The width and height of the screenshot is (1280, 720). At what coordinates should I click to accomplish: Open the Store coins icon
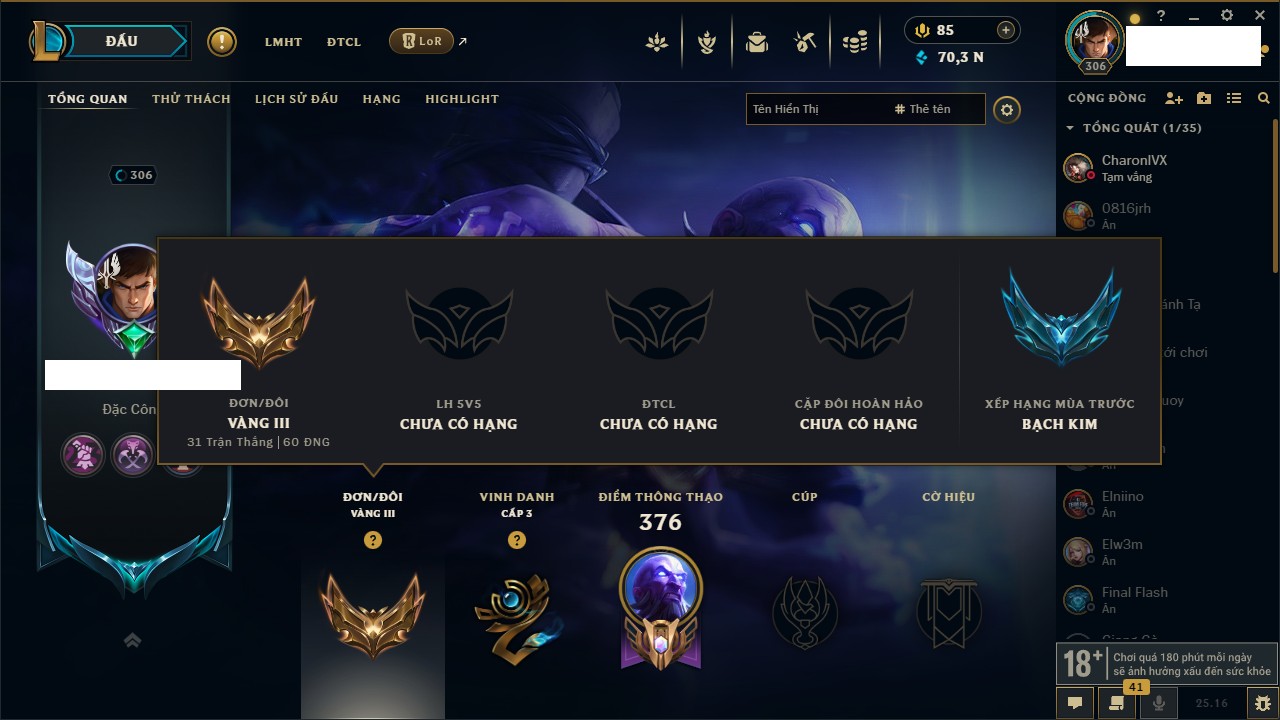pyautogui.click(x=854, y=42)
